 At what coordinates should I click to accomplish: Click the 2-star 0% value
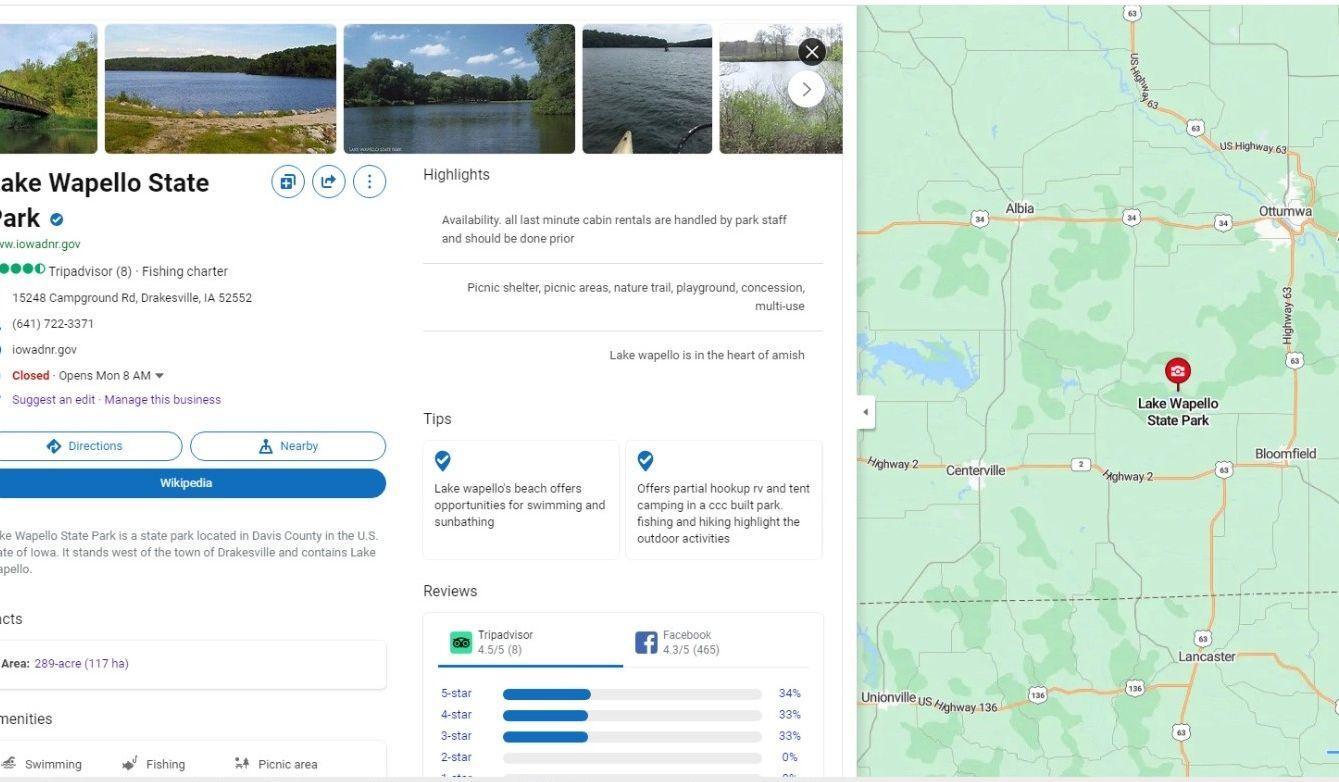pyautogui.click(x=790, y=758)
